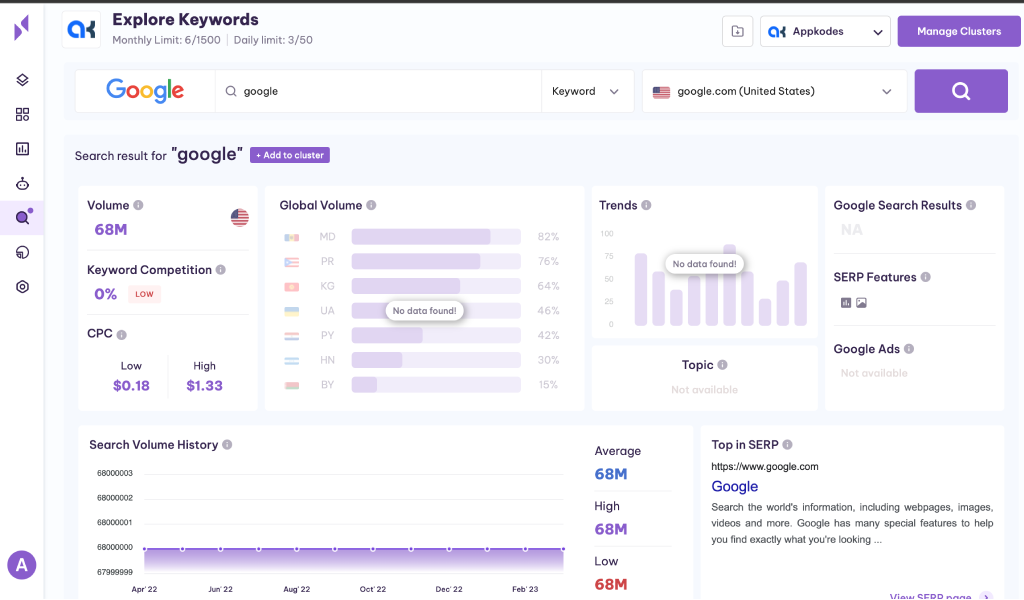Click the US flag in Volume card

click(x=240, y=217)
